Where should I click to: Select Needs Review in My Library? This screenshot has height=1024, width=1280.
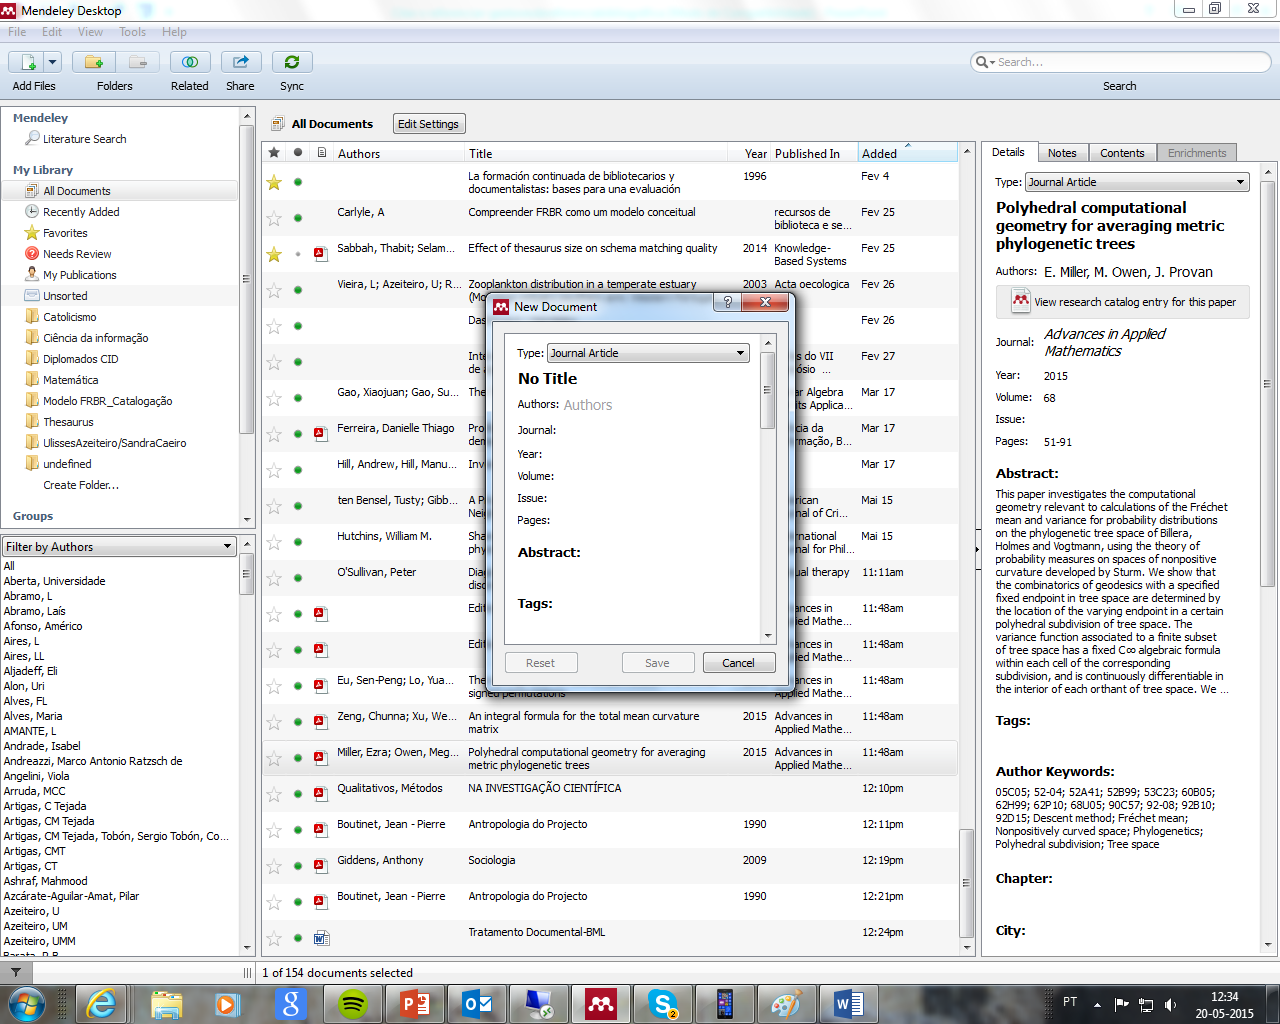(77, 254)
